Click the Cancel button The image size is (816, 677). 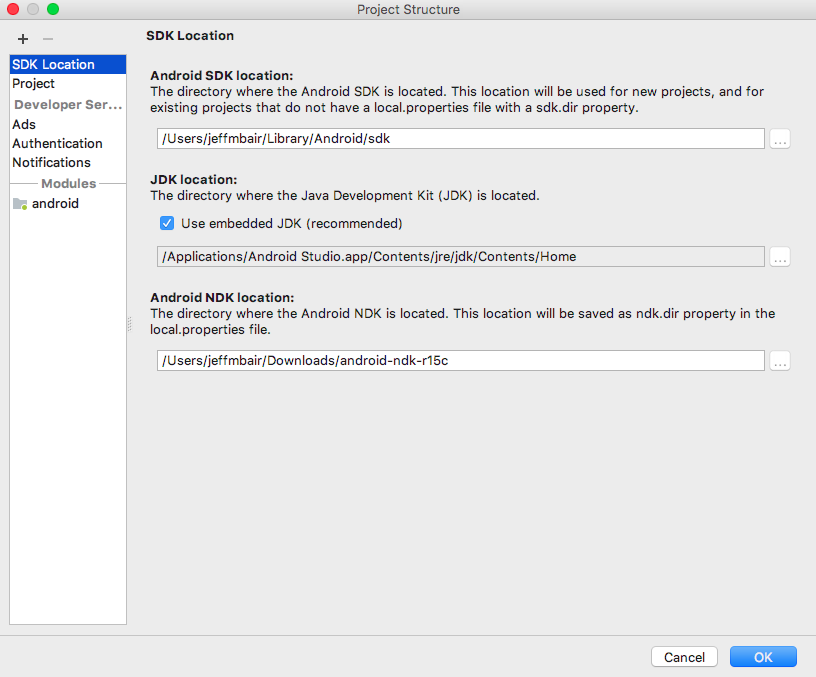(684, 657)
